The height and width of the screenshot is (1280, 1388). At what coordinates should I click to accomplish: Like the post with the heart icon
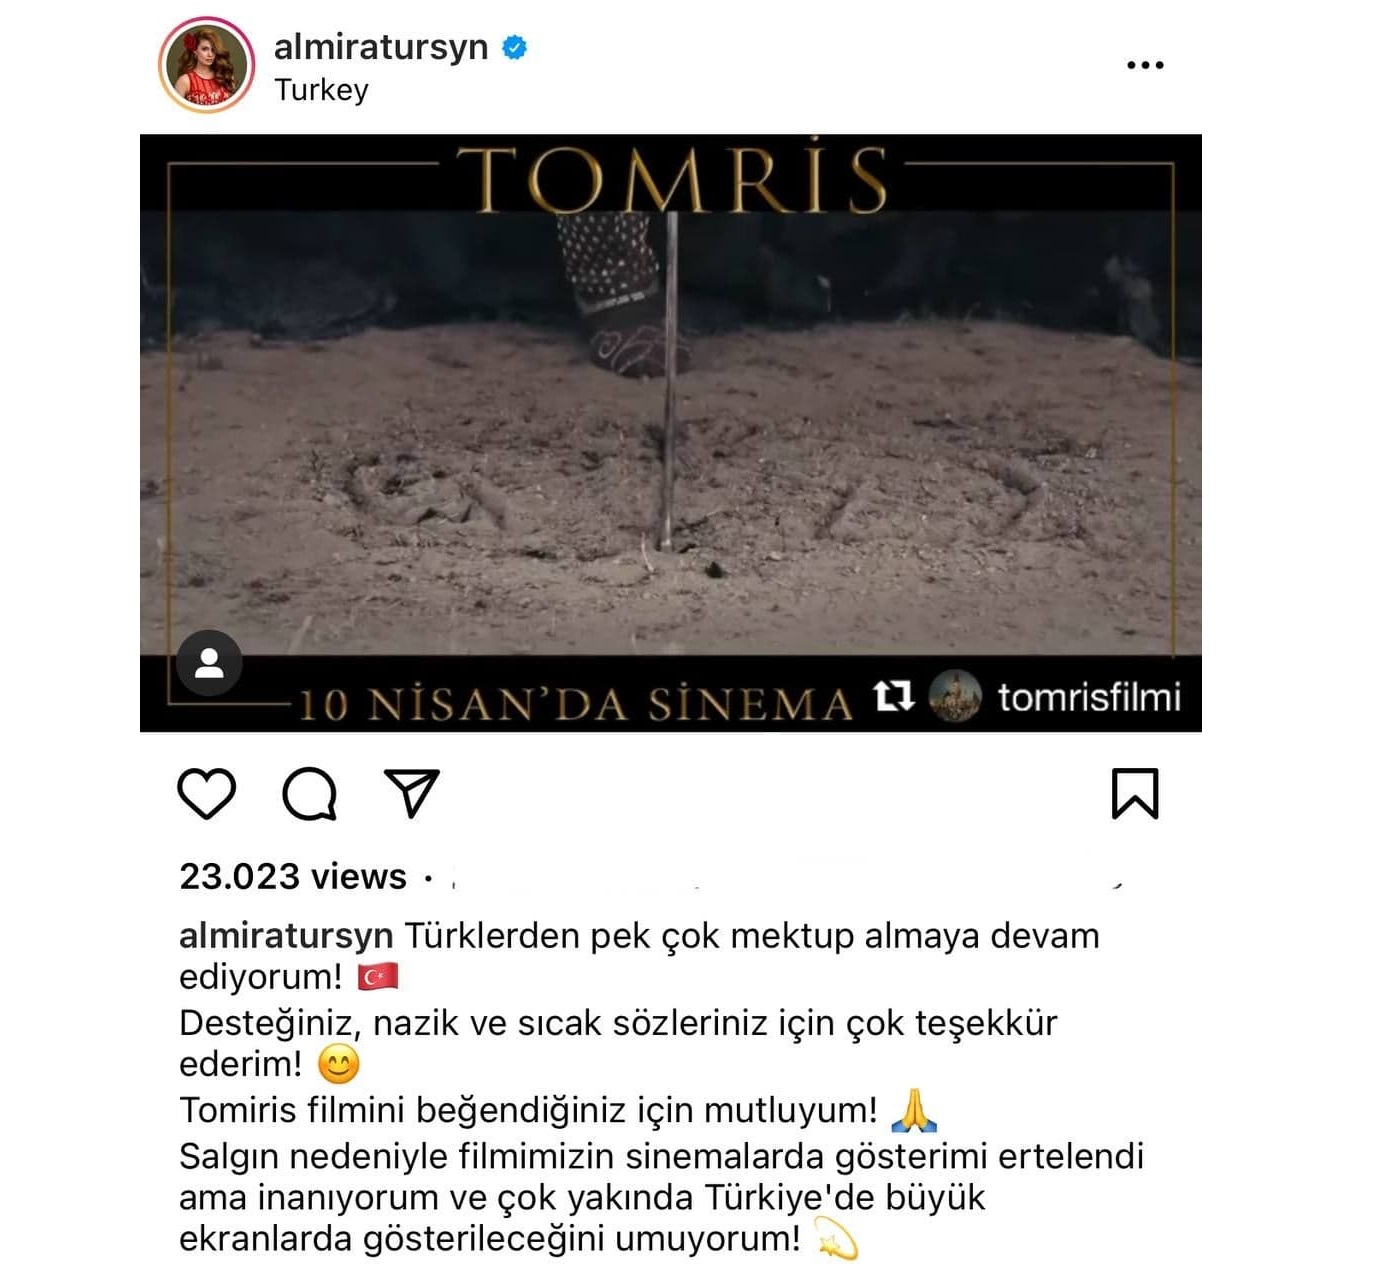click(207, 793)
